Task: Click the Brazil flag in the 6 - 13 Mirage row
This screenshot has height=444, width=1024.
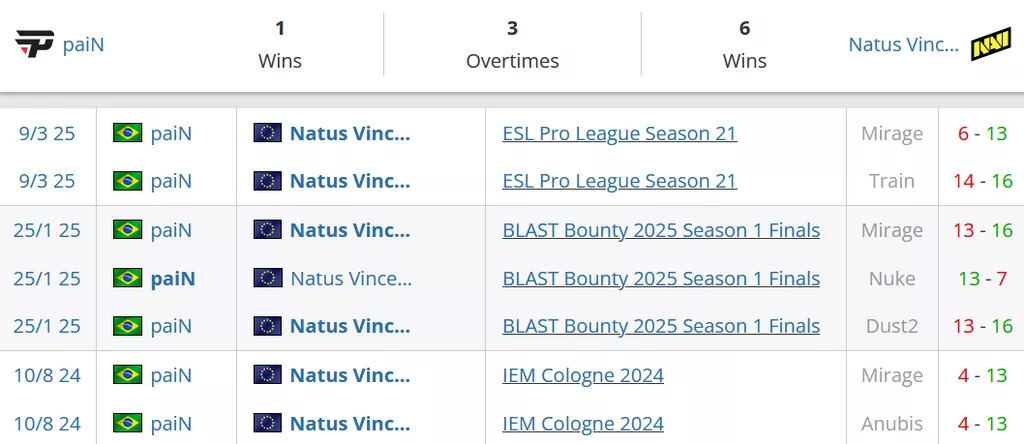Action: coord(127,133)
